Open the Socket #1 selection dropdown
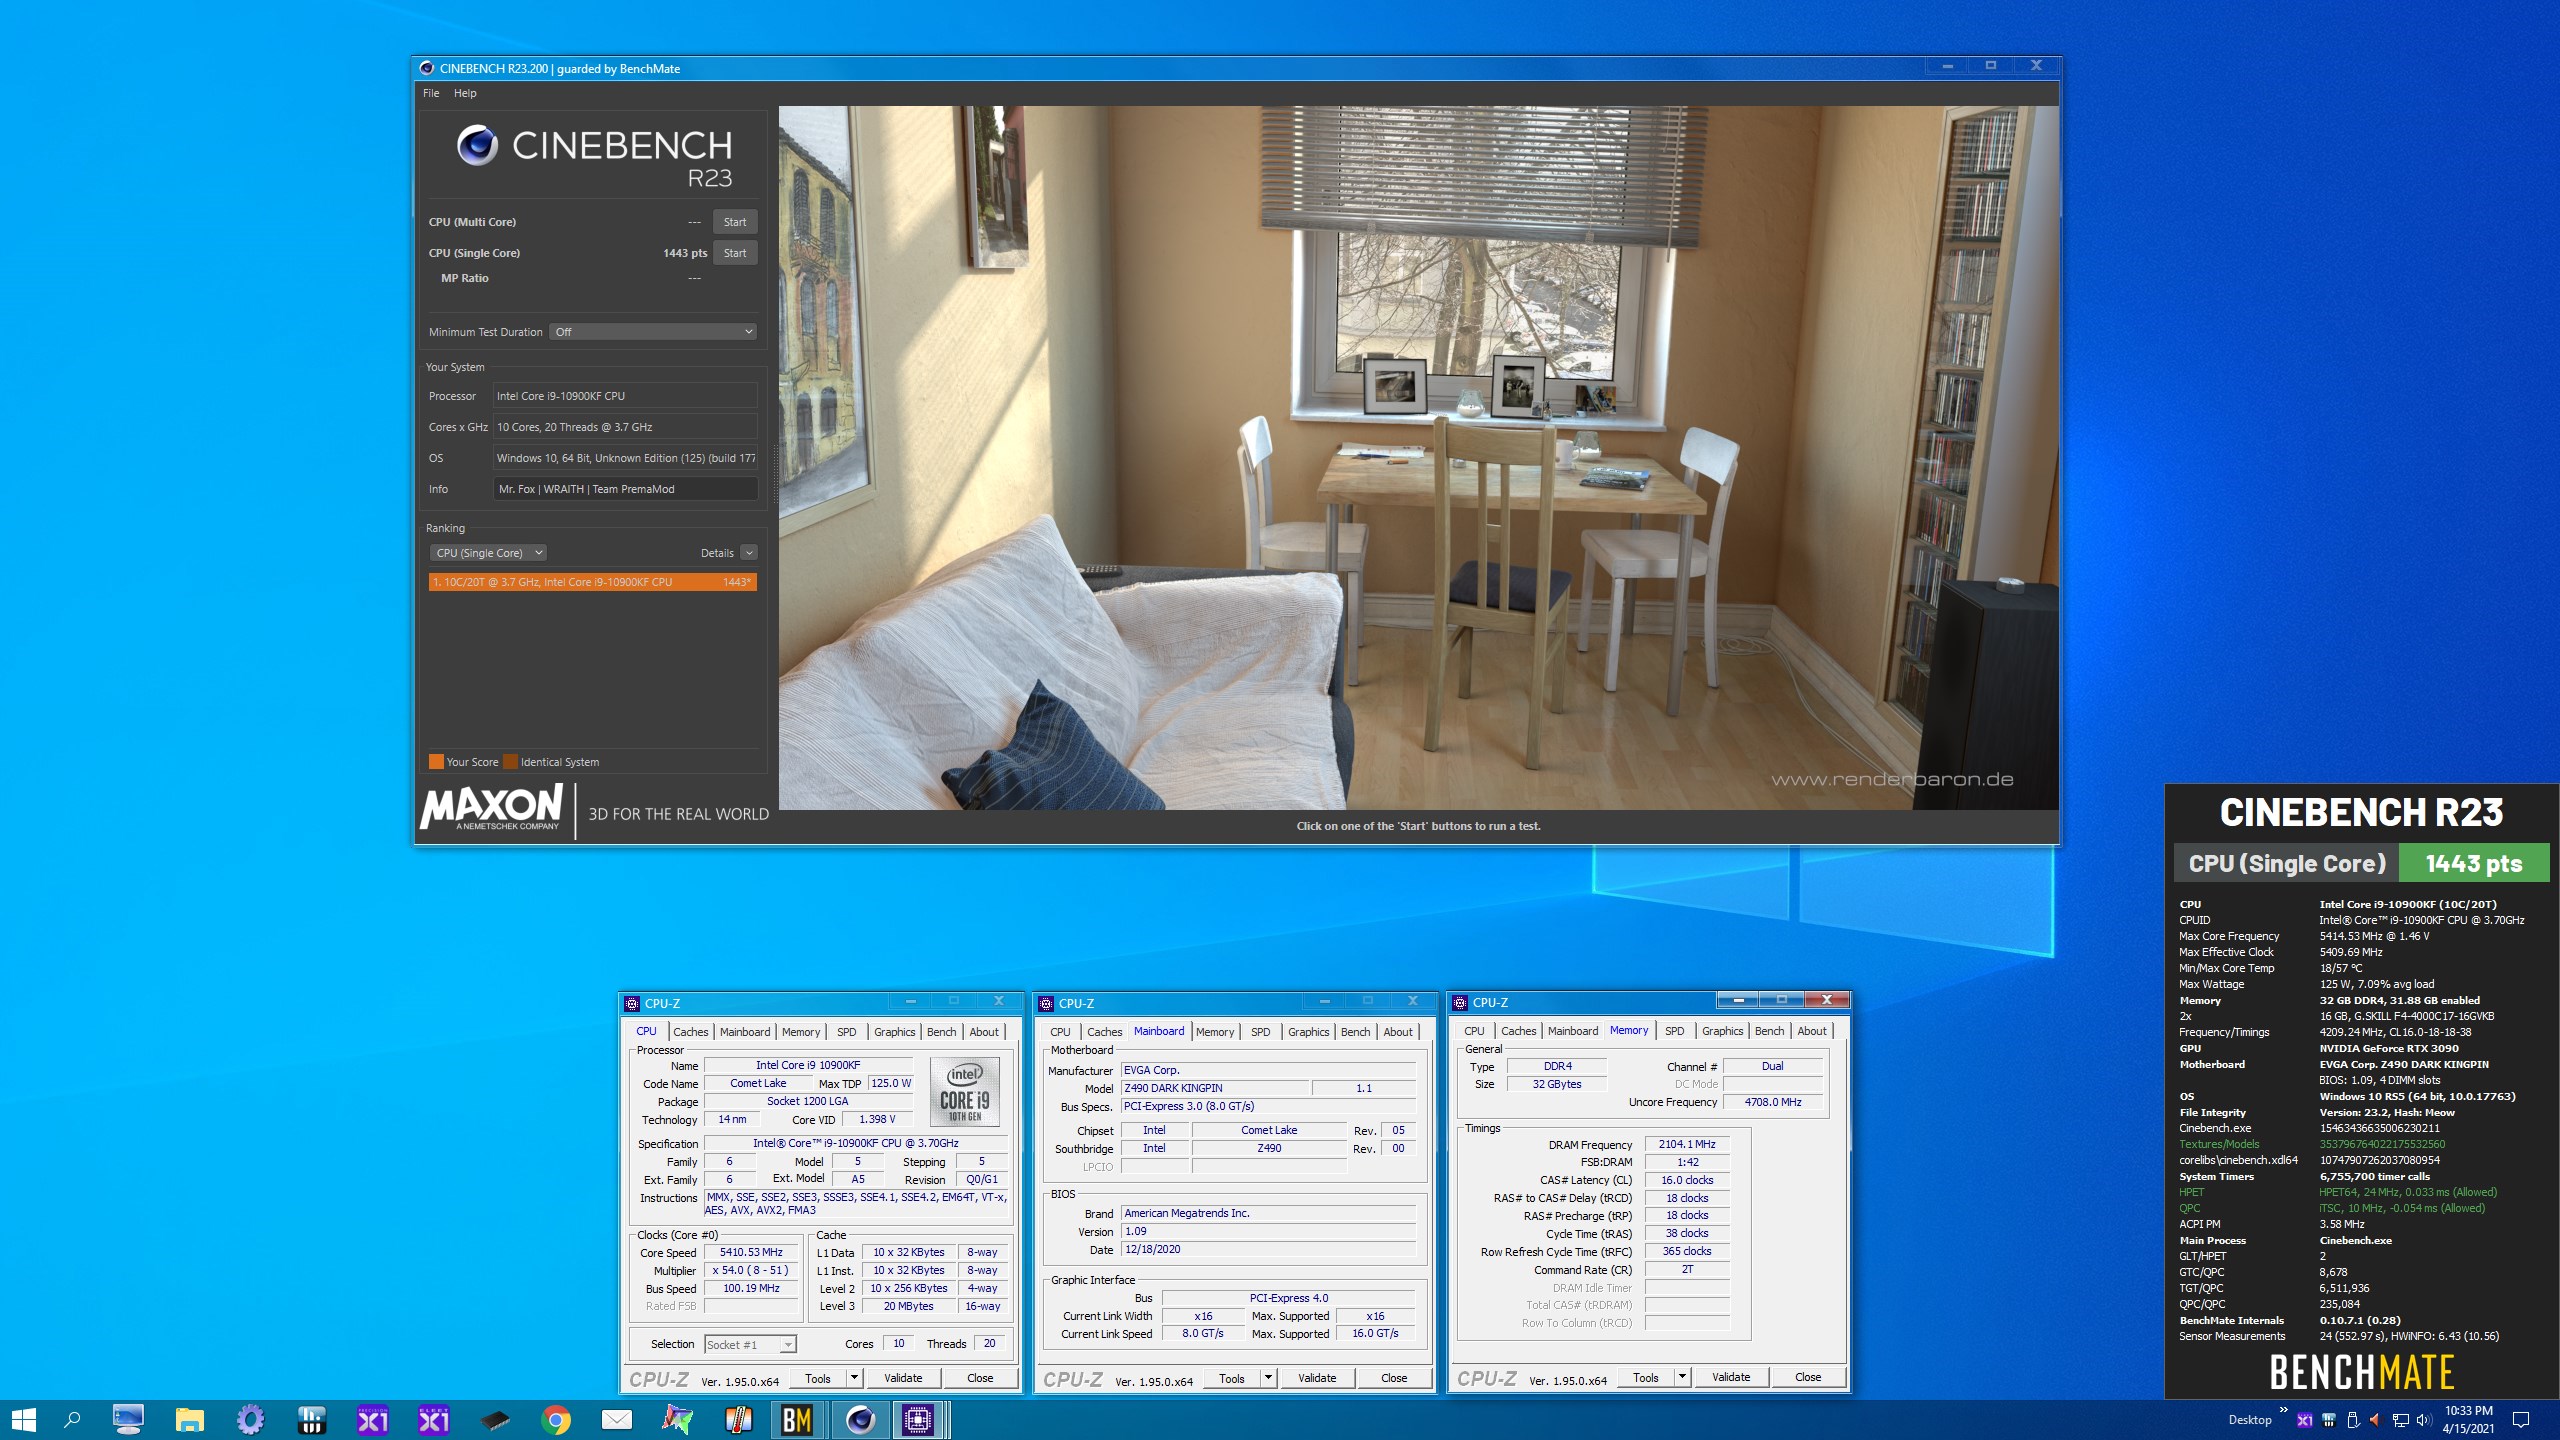 pyautogui.click(x=750, y=1345)
